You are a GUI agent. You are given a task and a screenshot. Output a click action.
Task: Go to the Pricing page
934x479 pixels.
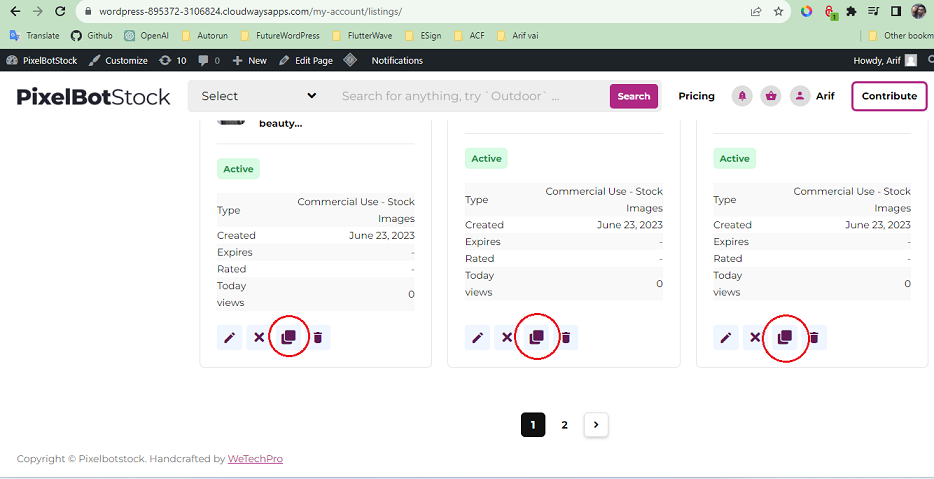tap(696, 96)
